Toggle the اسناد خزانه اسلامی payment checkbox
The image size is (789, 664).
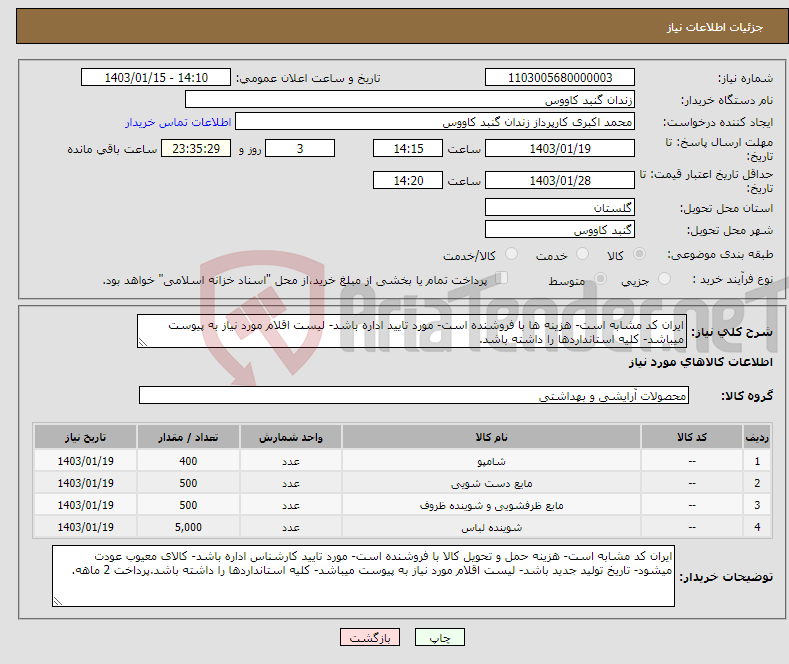coord(502,277)
